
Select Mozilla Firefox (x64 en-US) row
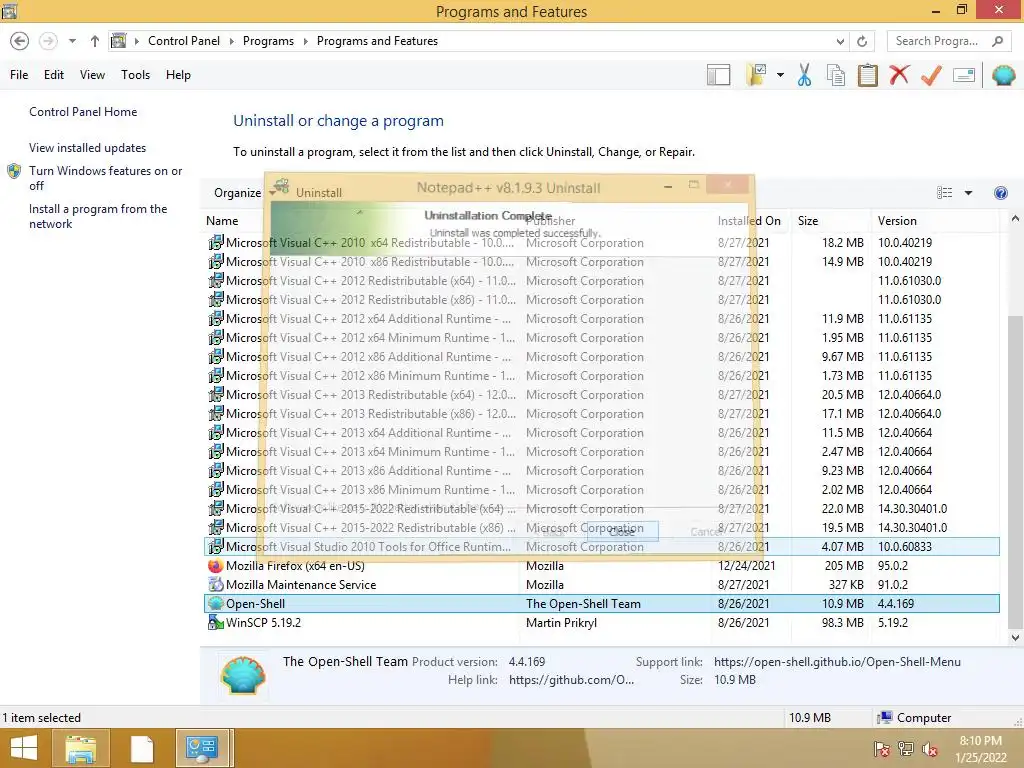[601, 566]
